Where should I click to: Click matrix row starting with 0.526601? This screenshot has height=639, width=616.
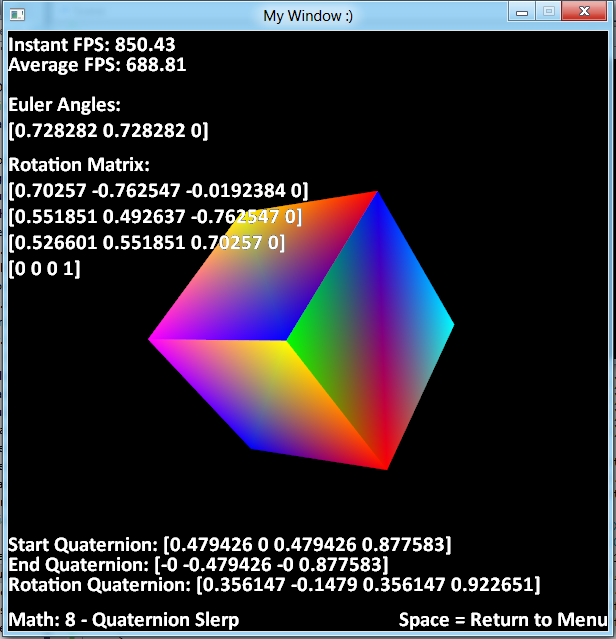click(147, 242)
